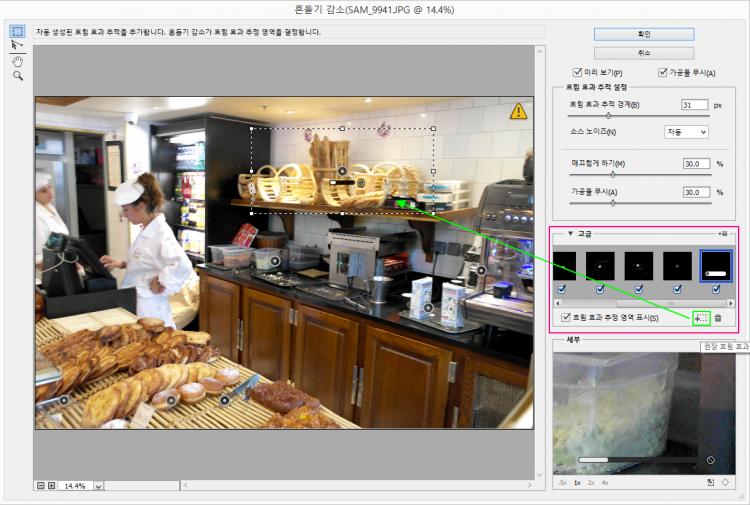Click the zoom in plus button

click(52, 485)
